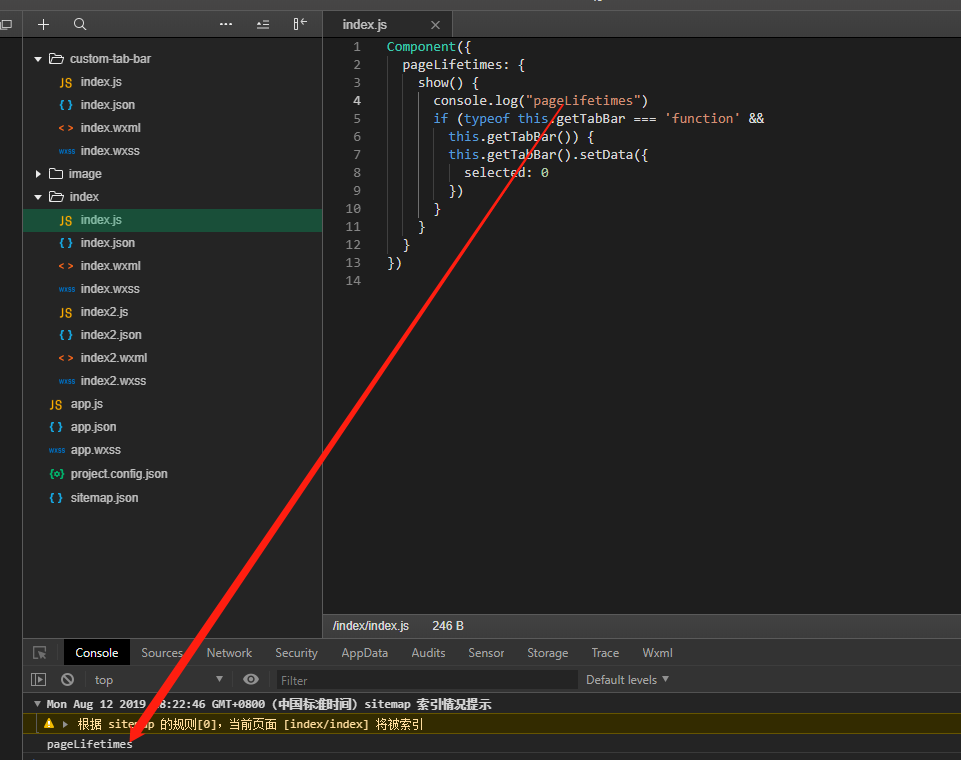Open index.js under custom-tab-bar
961x760 pixels.
point(101,82)
